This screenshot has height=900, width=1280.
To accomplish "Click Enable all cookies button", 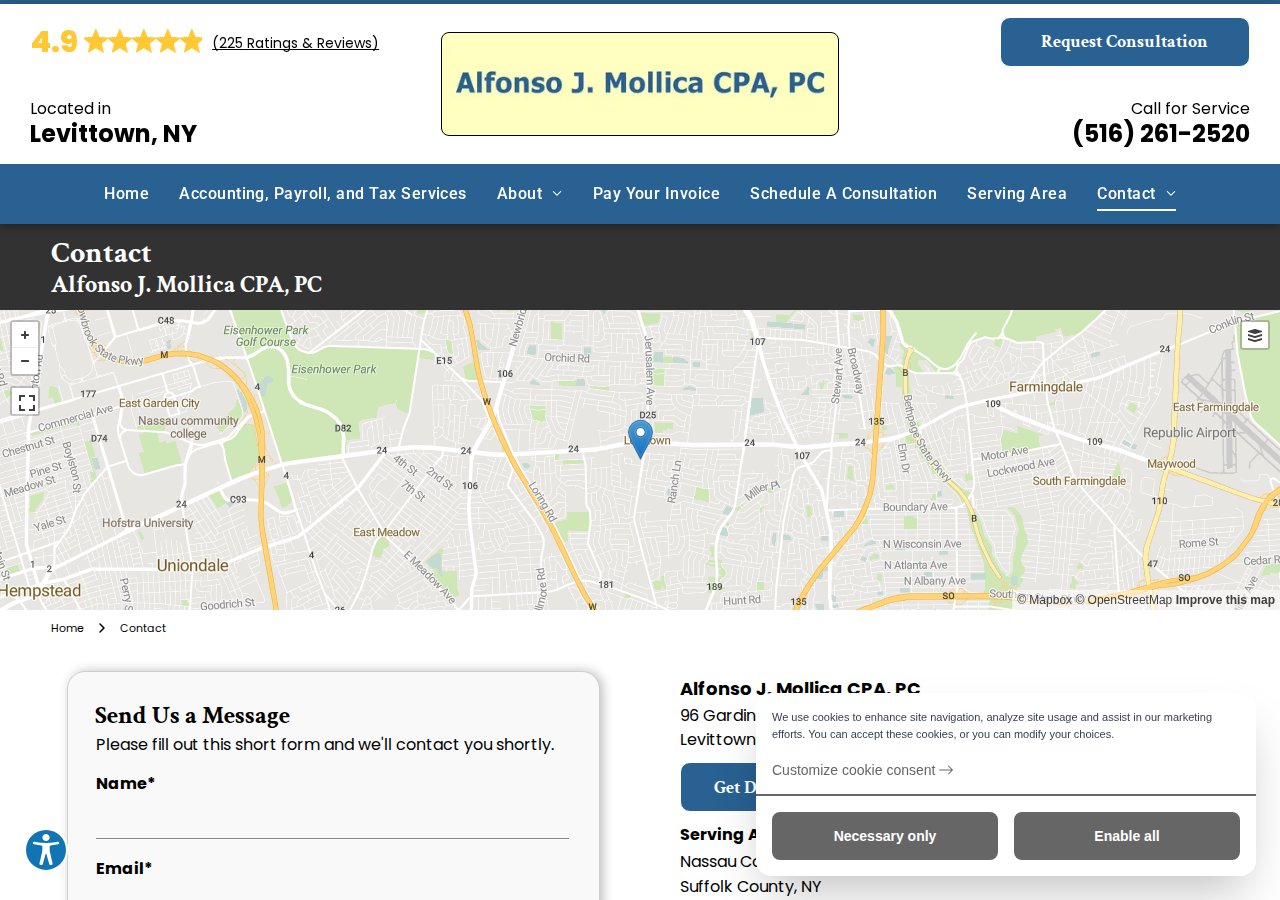I will tap(1127, 836).
